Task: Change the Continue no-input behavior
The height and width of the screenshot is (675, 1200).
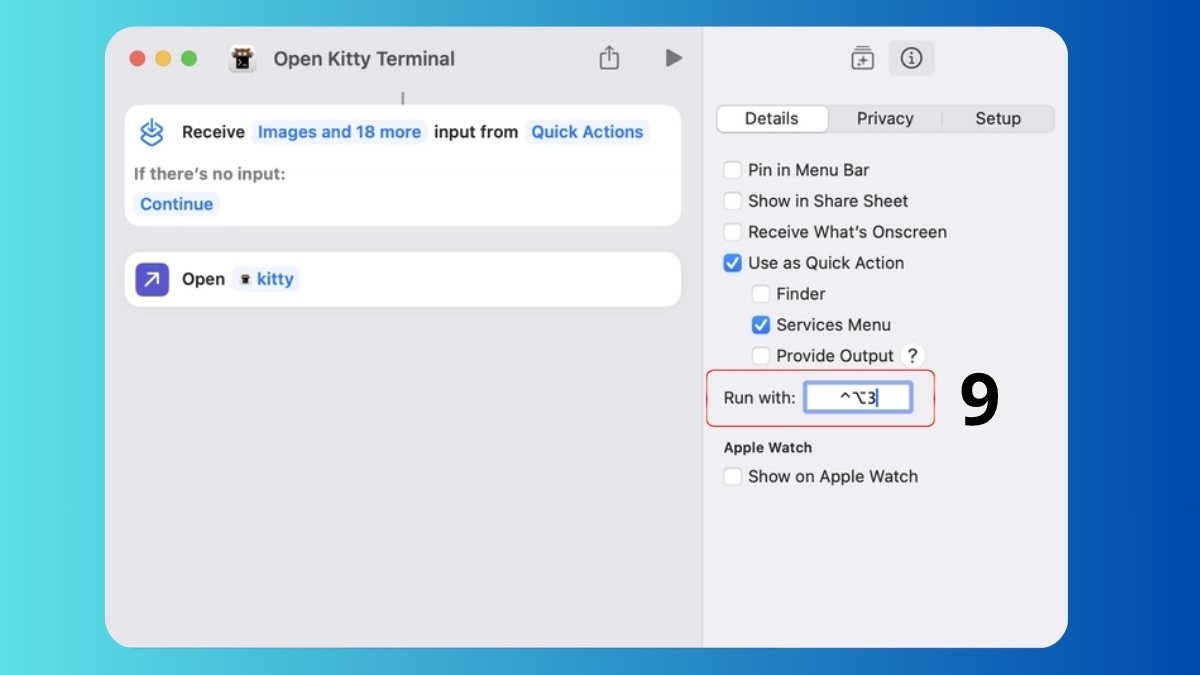Action: tap(176, 204)
